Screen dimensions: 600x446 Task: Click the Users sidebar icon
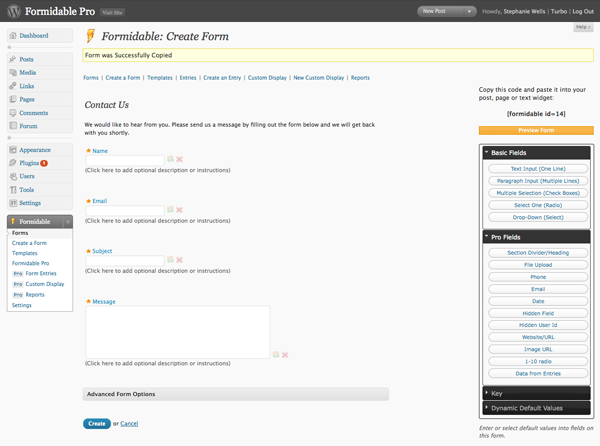[13, 176]
